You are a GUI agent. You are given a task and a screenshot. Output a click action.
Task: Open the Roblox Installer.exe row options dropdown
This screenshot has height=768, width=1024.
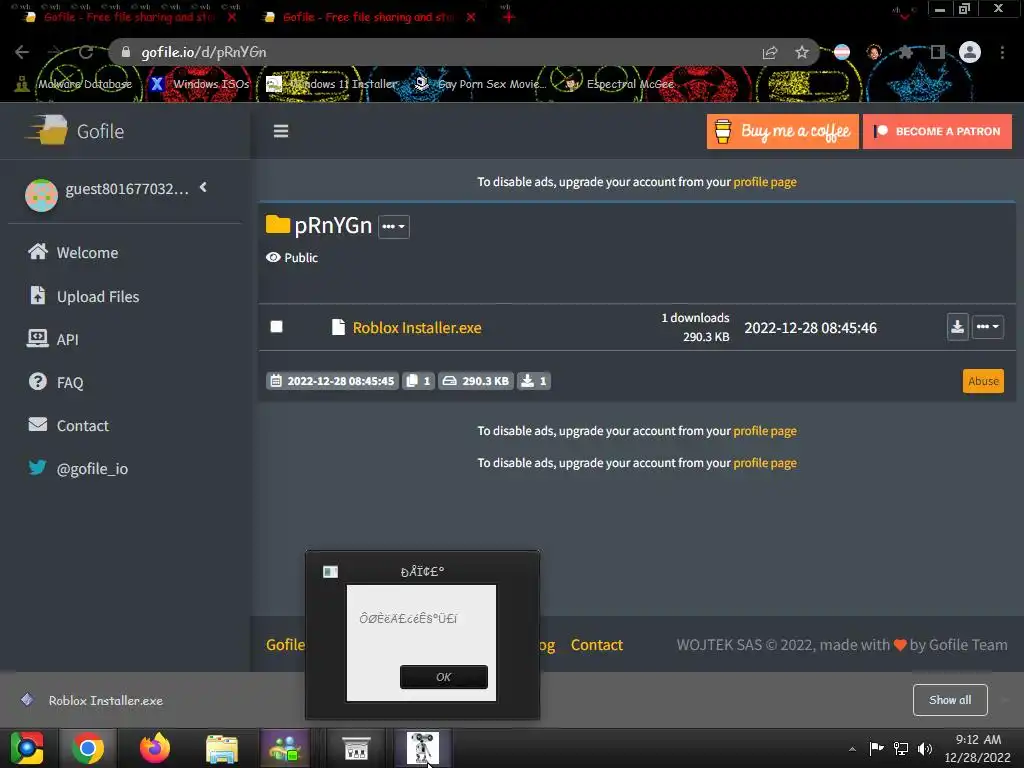coord(987,327)
